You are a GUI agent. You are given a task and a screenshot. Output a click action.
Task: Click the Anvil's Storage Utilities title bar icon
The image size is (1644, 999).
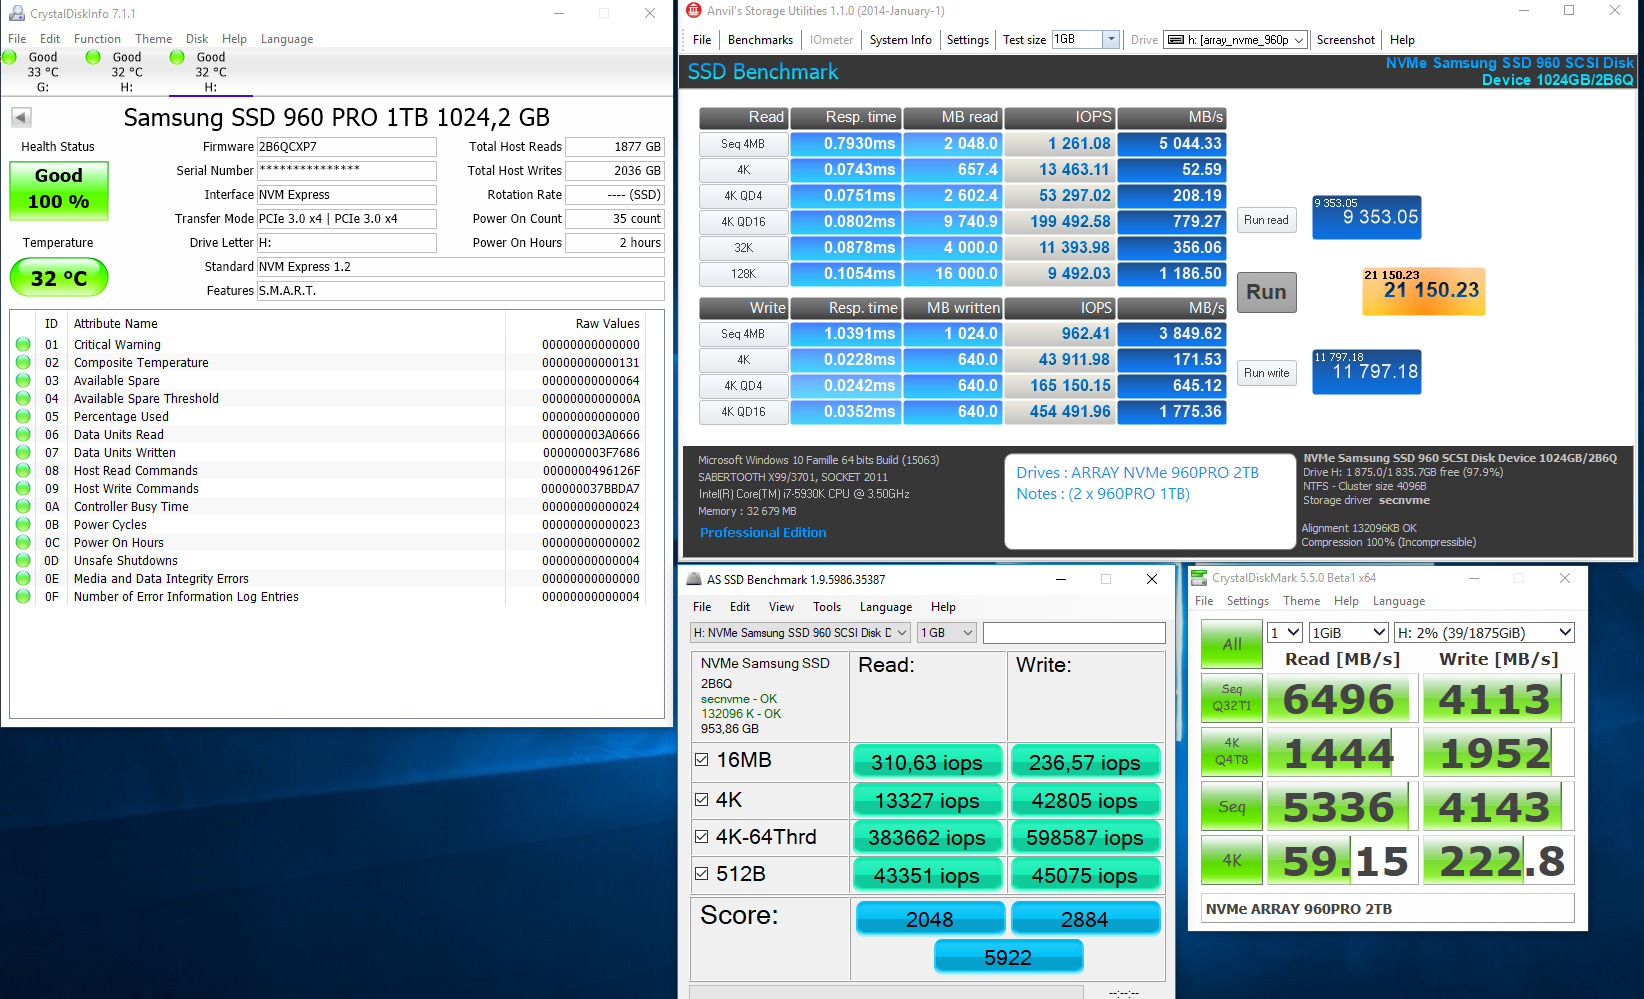[694, 10]
